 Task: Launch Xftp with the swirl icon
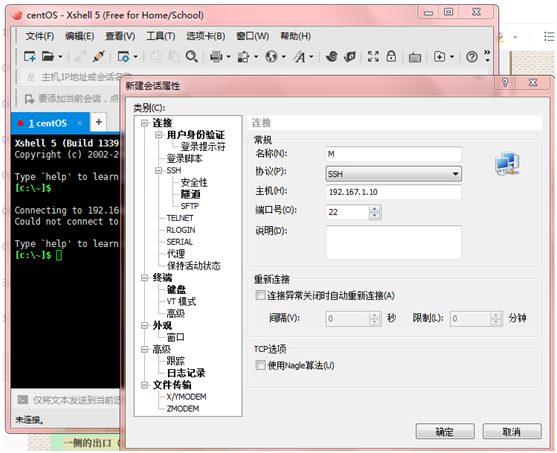pyautogui.click(x=332, y=56)
